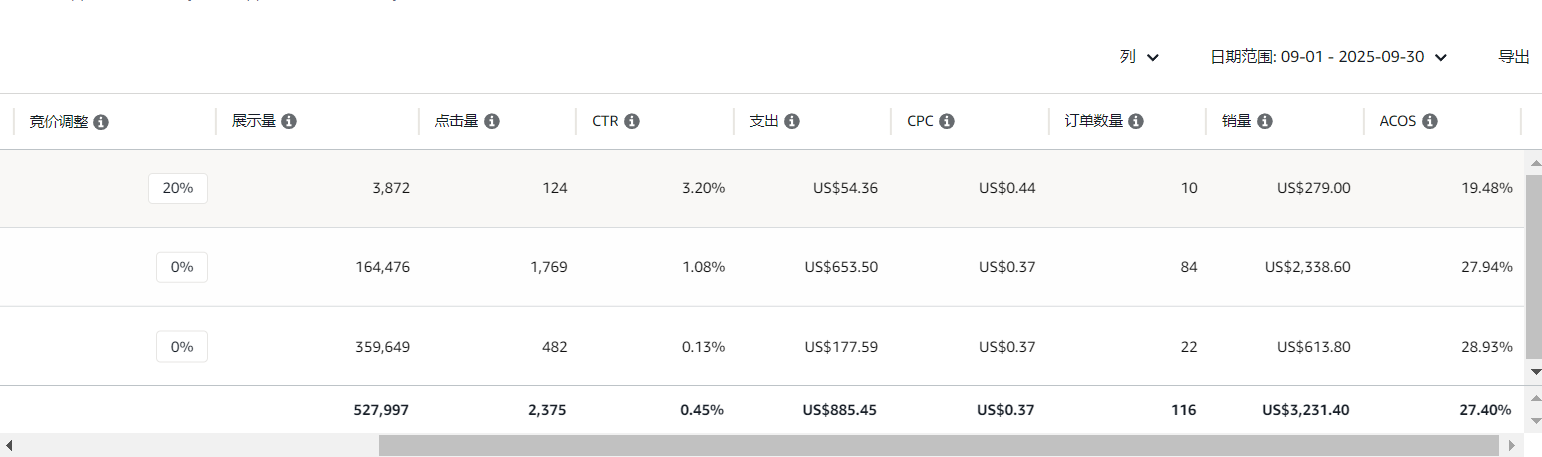Click info icon next to CTR
This screenshot has width=1542, height=457.
pyautogui.click(x=631, y=121)
